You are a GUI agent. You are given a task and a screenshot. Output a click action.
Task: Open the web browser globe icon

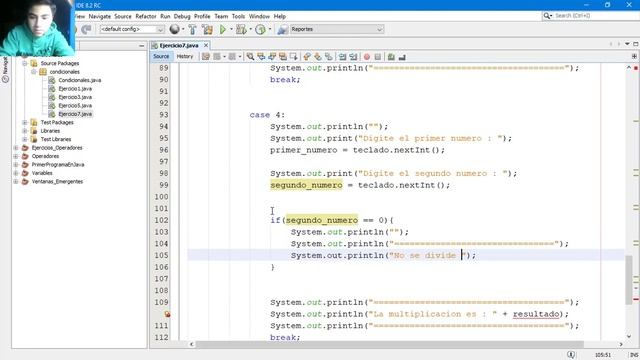pos(175,29)
